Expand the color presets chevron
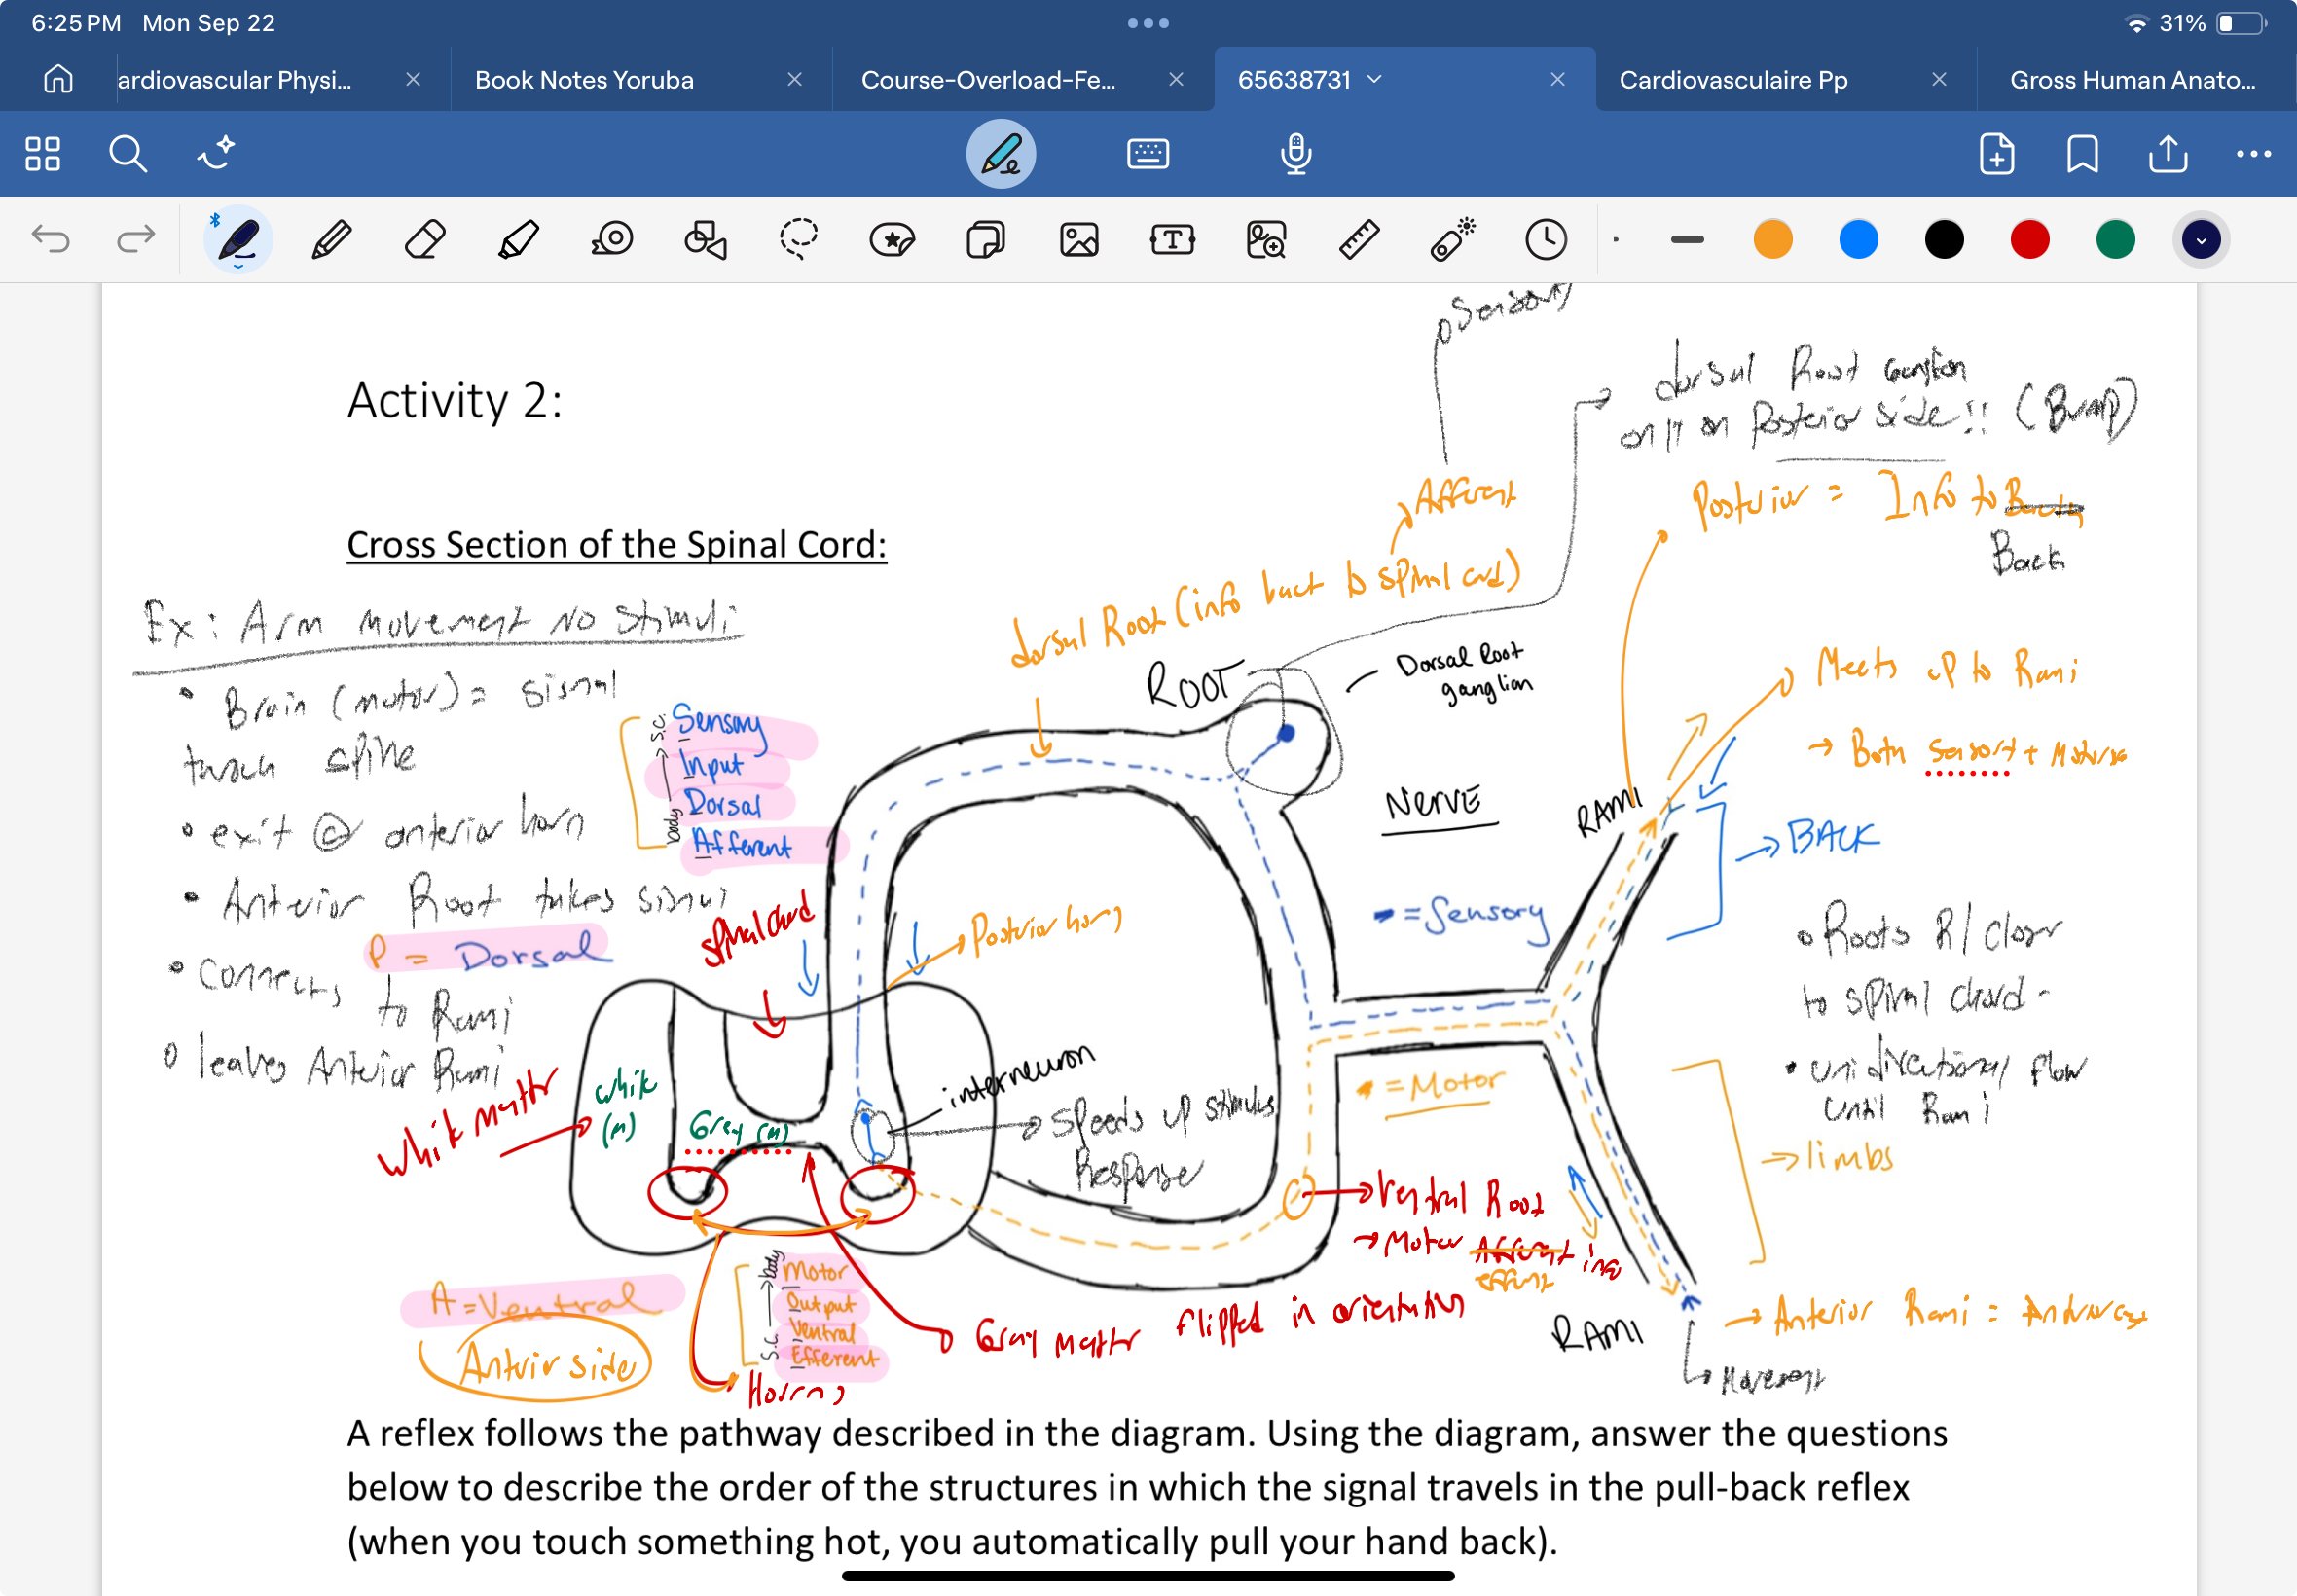Screen dimensions: 2297x1596 pos(2200,240)
